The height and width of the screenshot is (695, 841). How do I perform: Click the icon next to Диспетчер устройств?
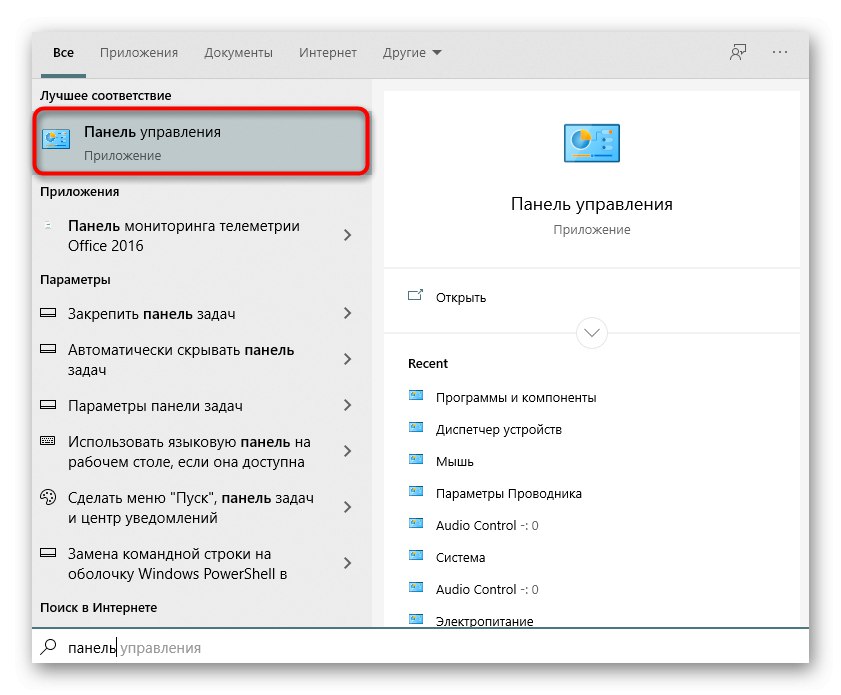416,429
